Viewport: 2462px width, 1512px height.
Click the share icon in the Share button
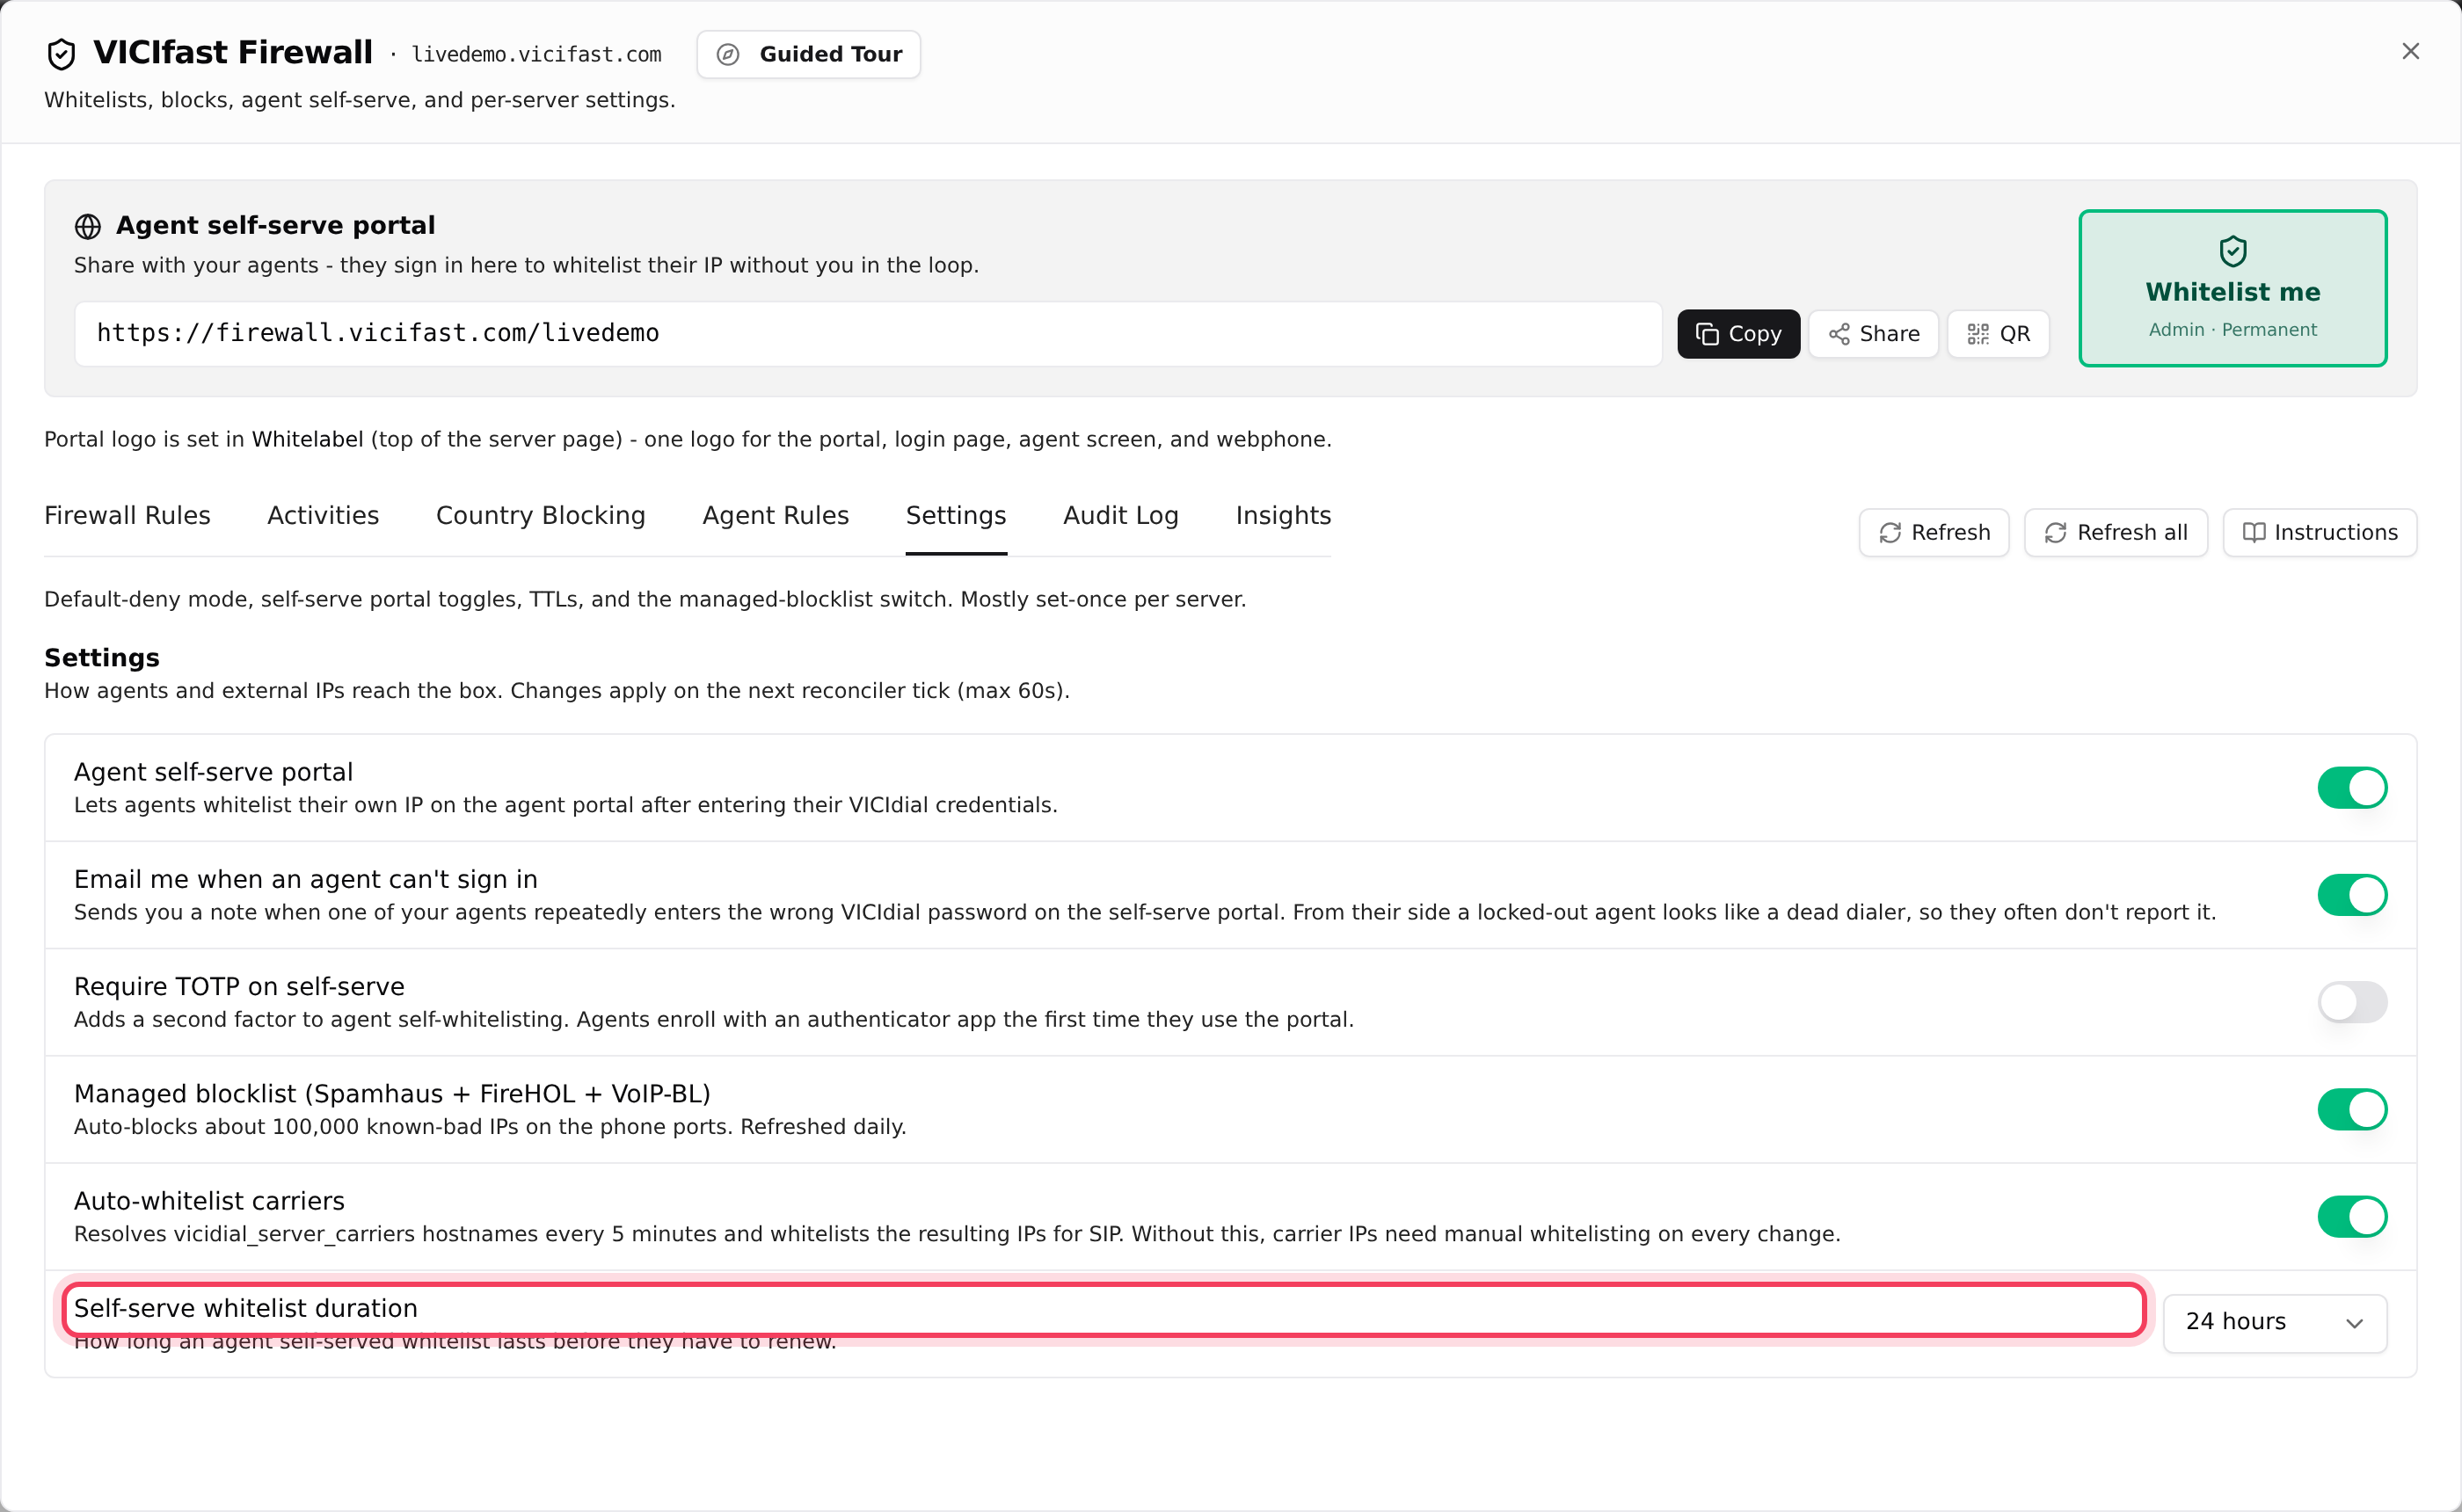point(1838,334)
